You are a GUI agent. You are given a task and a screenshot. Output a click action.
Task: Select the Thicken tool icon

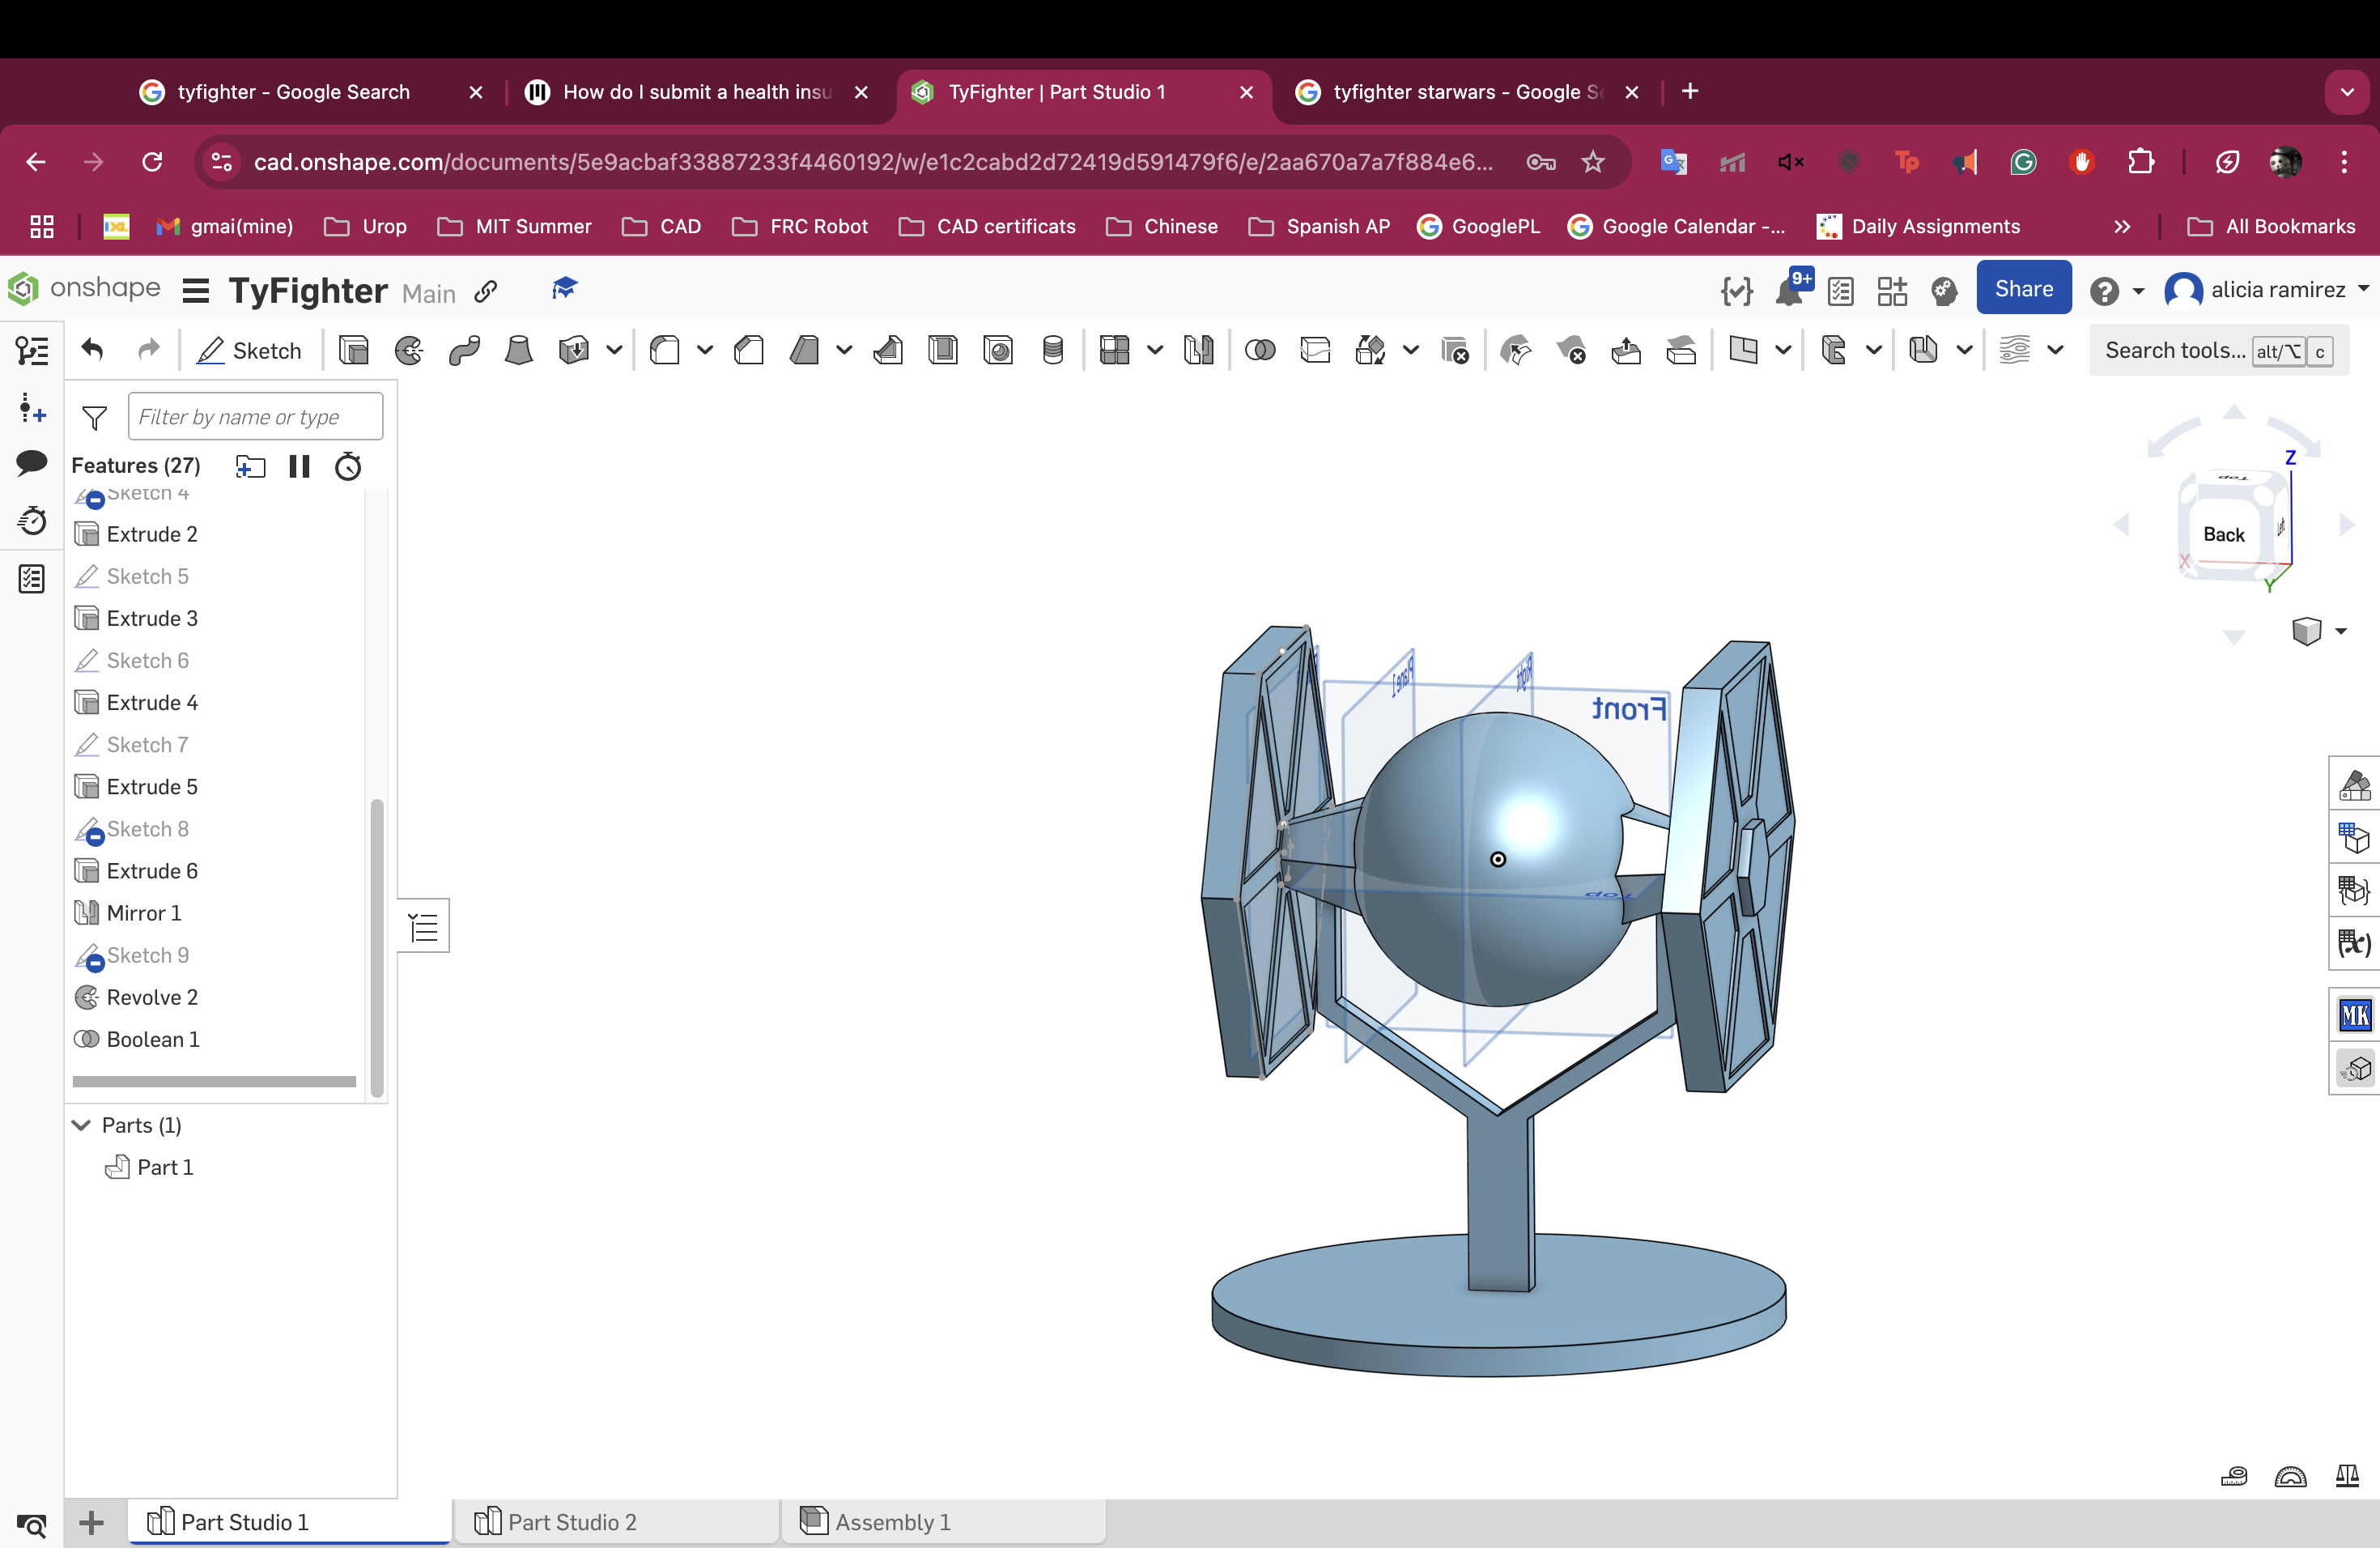[574, 350]
